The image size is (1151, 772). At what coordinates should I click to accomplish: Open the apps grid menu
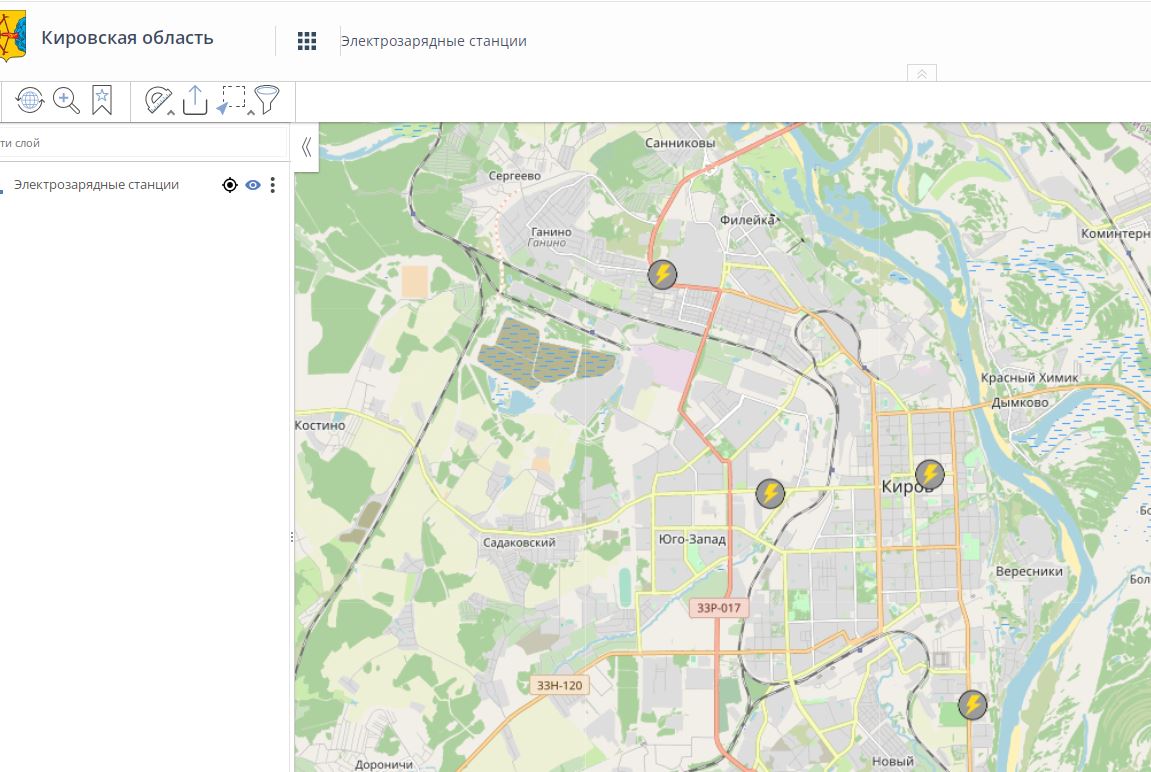pyautogui.click(x=307, y=41)
